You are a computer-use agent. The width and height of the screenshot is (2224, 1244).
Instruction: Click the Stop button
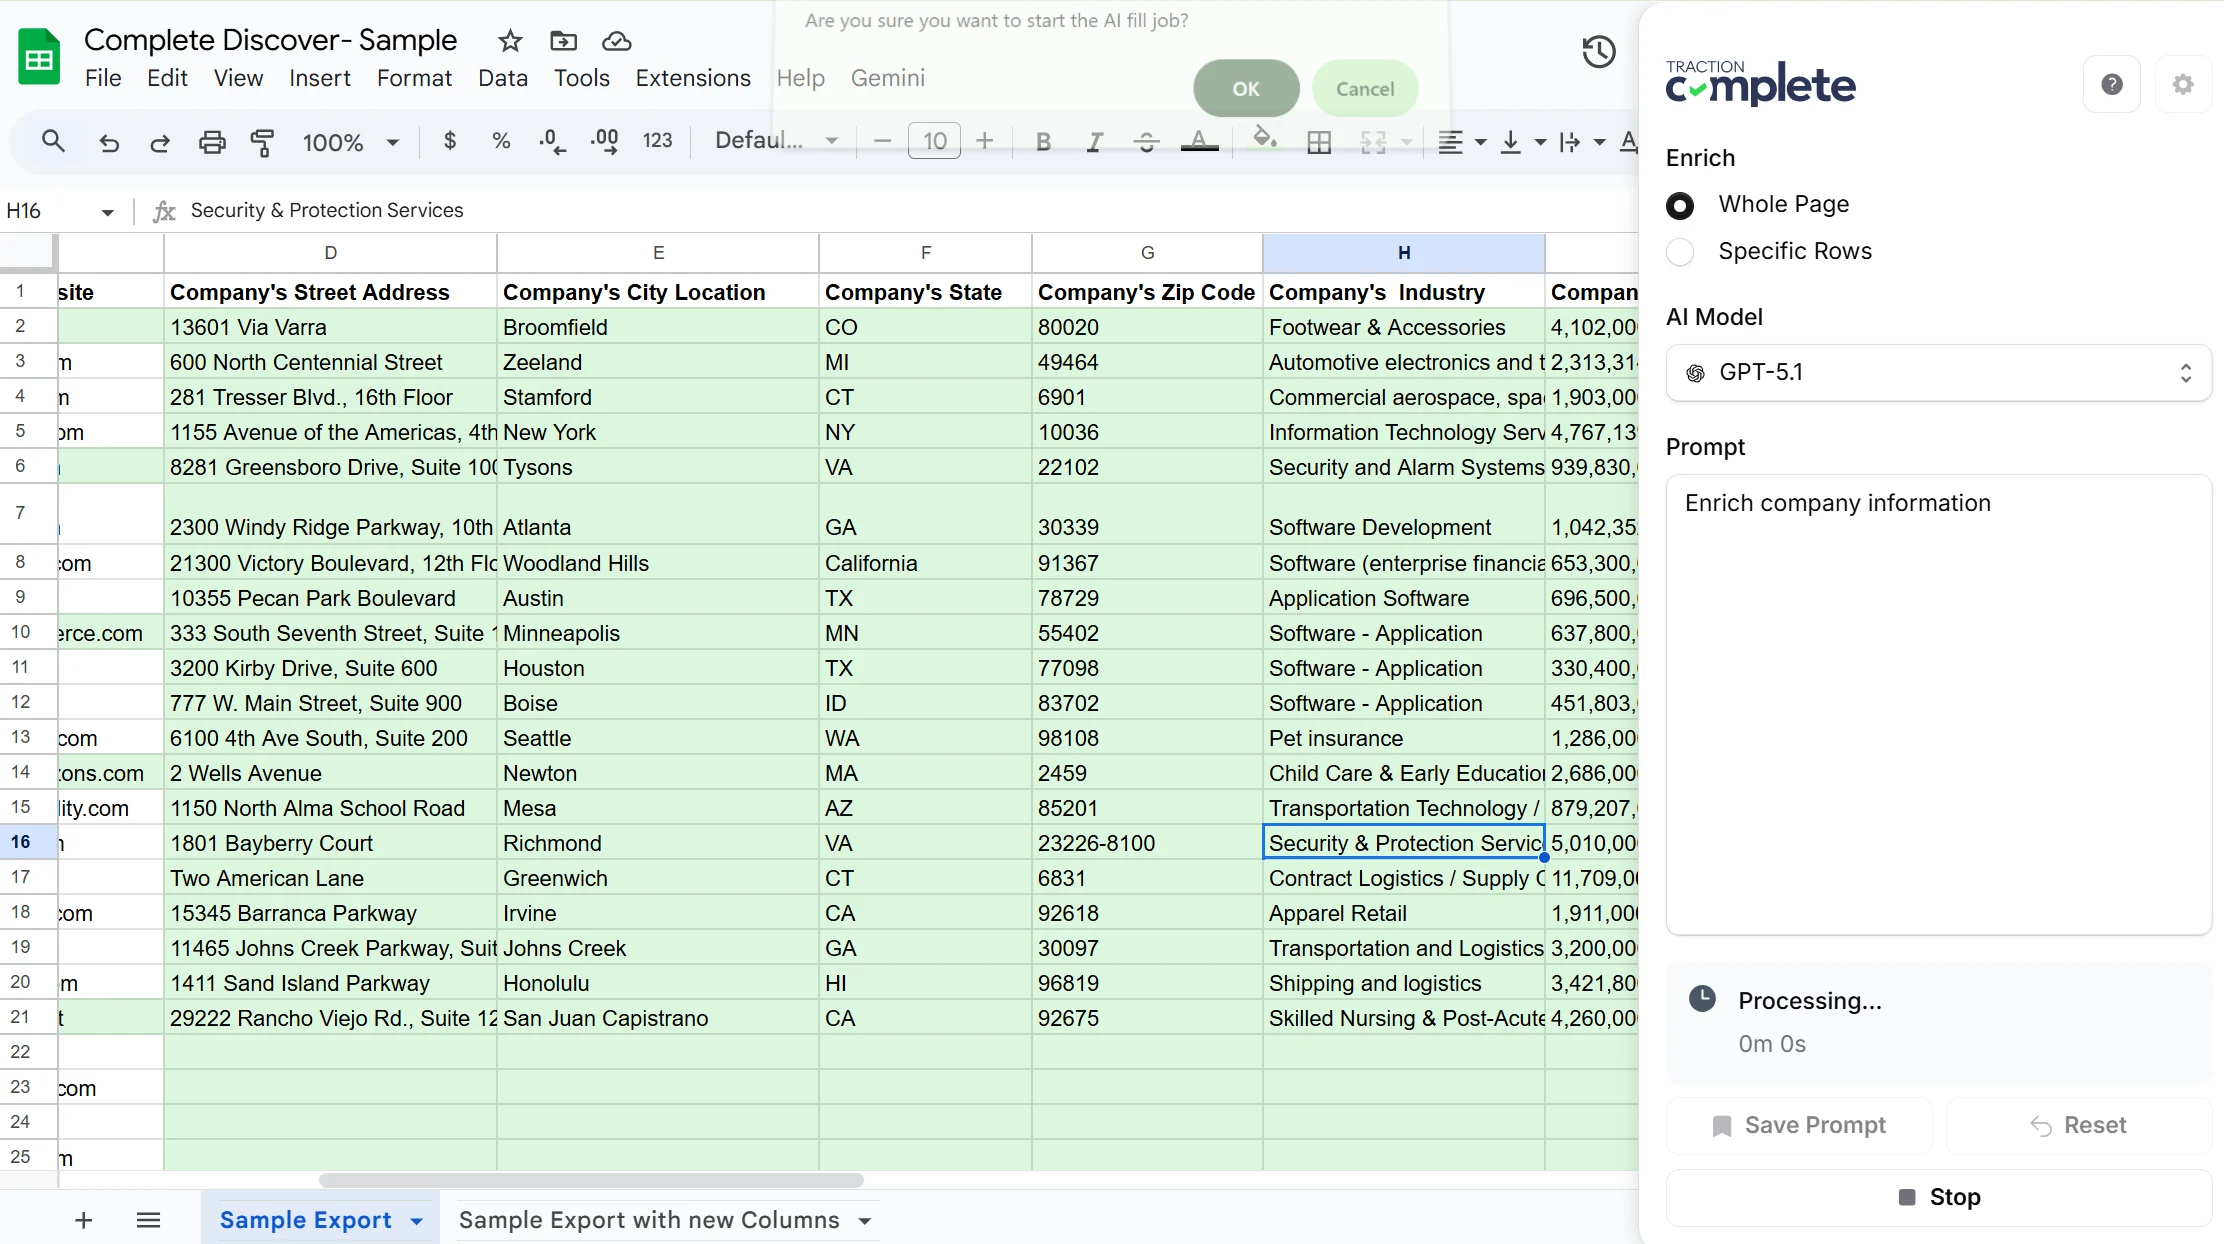point(1938,1197)
